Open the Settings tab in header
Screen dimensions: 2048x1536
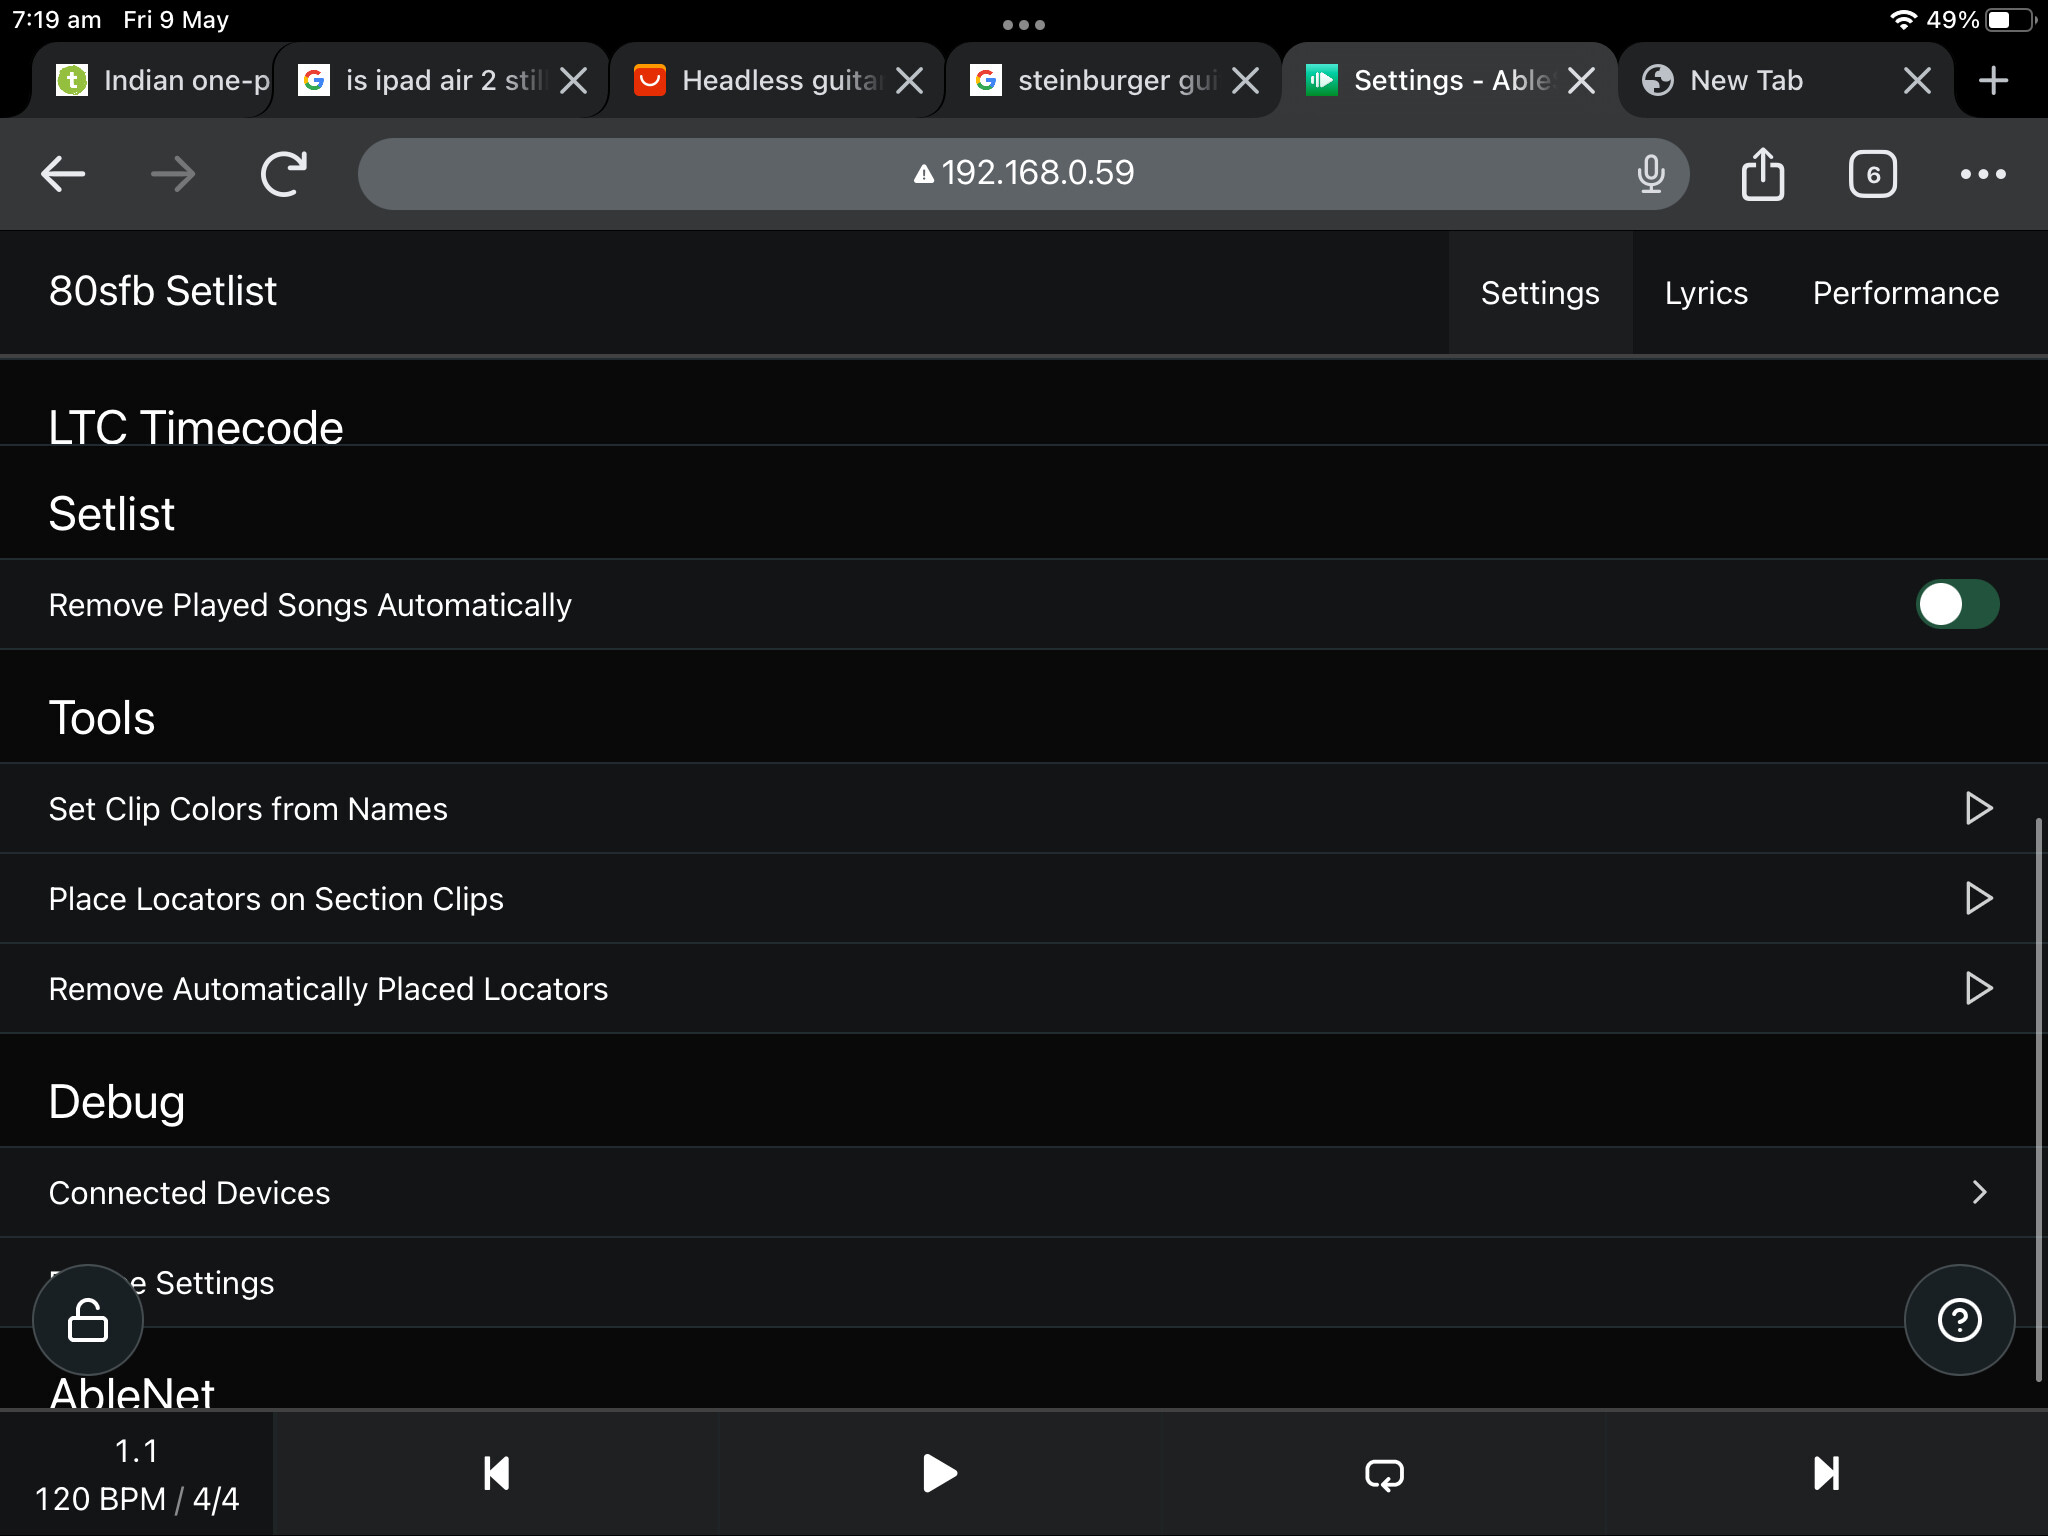point(1540,293)
